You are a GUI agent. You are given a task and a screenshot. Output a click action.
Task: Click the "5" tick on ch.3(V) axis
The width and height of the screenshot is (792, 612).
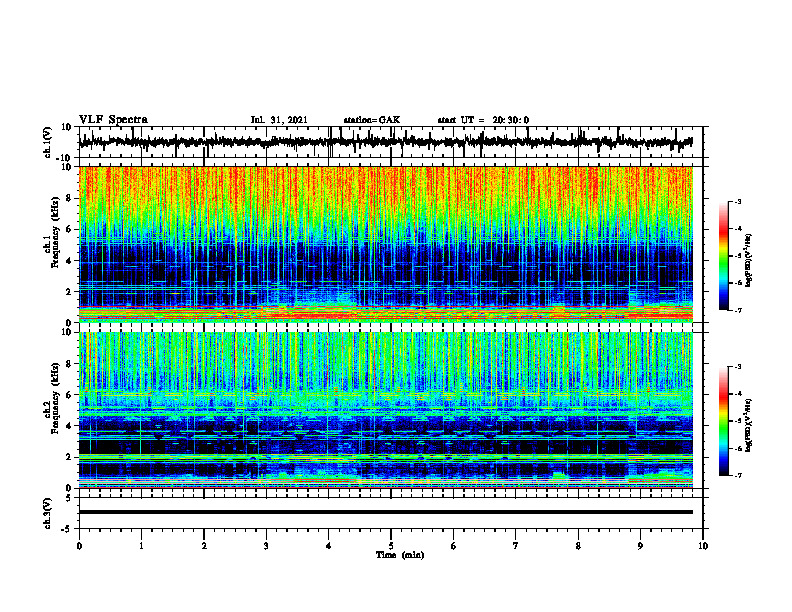70,498
